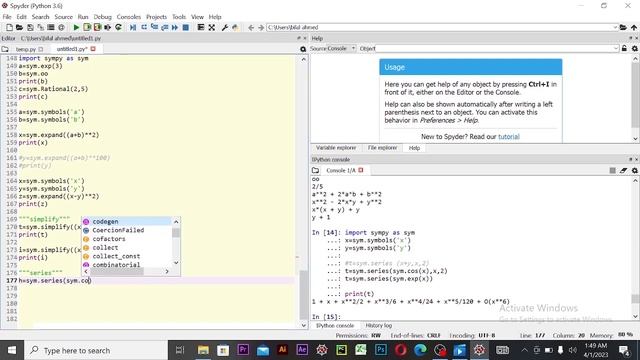Stop the current console command
This screenshot has width=640, height=360.
tap(613, 170)
